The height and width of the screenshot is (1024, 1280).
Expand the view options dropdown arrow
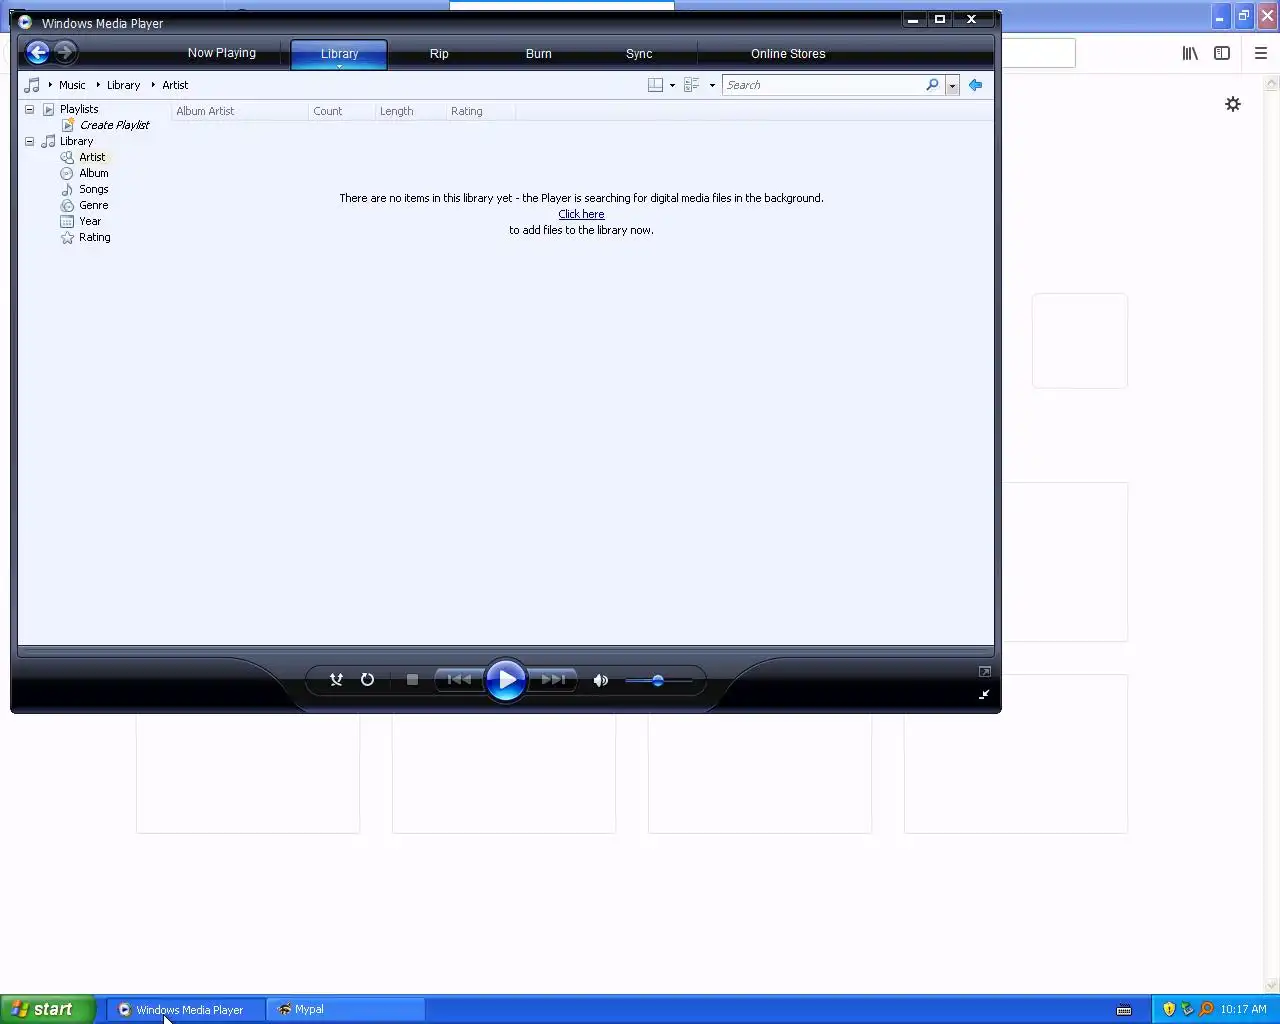coord(712,86)
